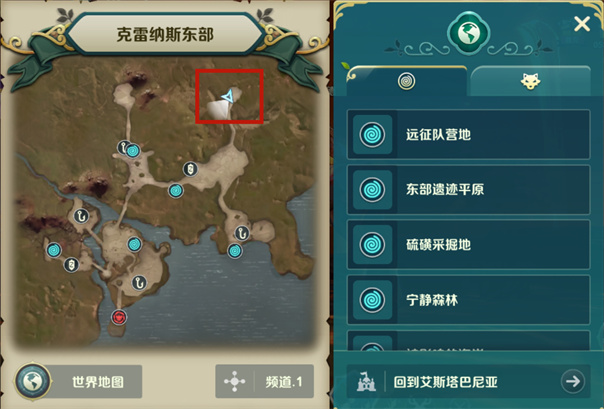Image resolution: width=604 pixels, height=409 pixels.
Task: Switch to the teleport swirl tab
Action: click(x=406, y=81)
